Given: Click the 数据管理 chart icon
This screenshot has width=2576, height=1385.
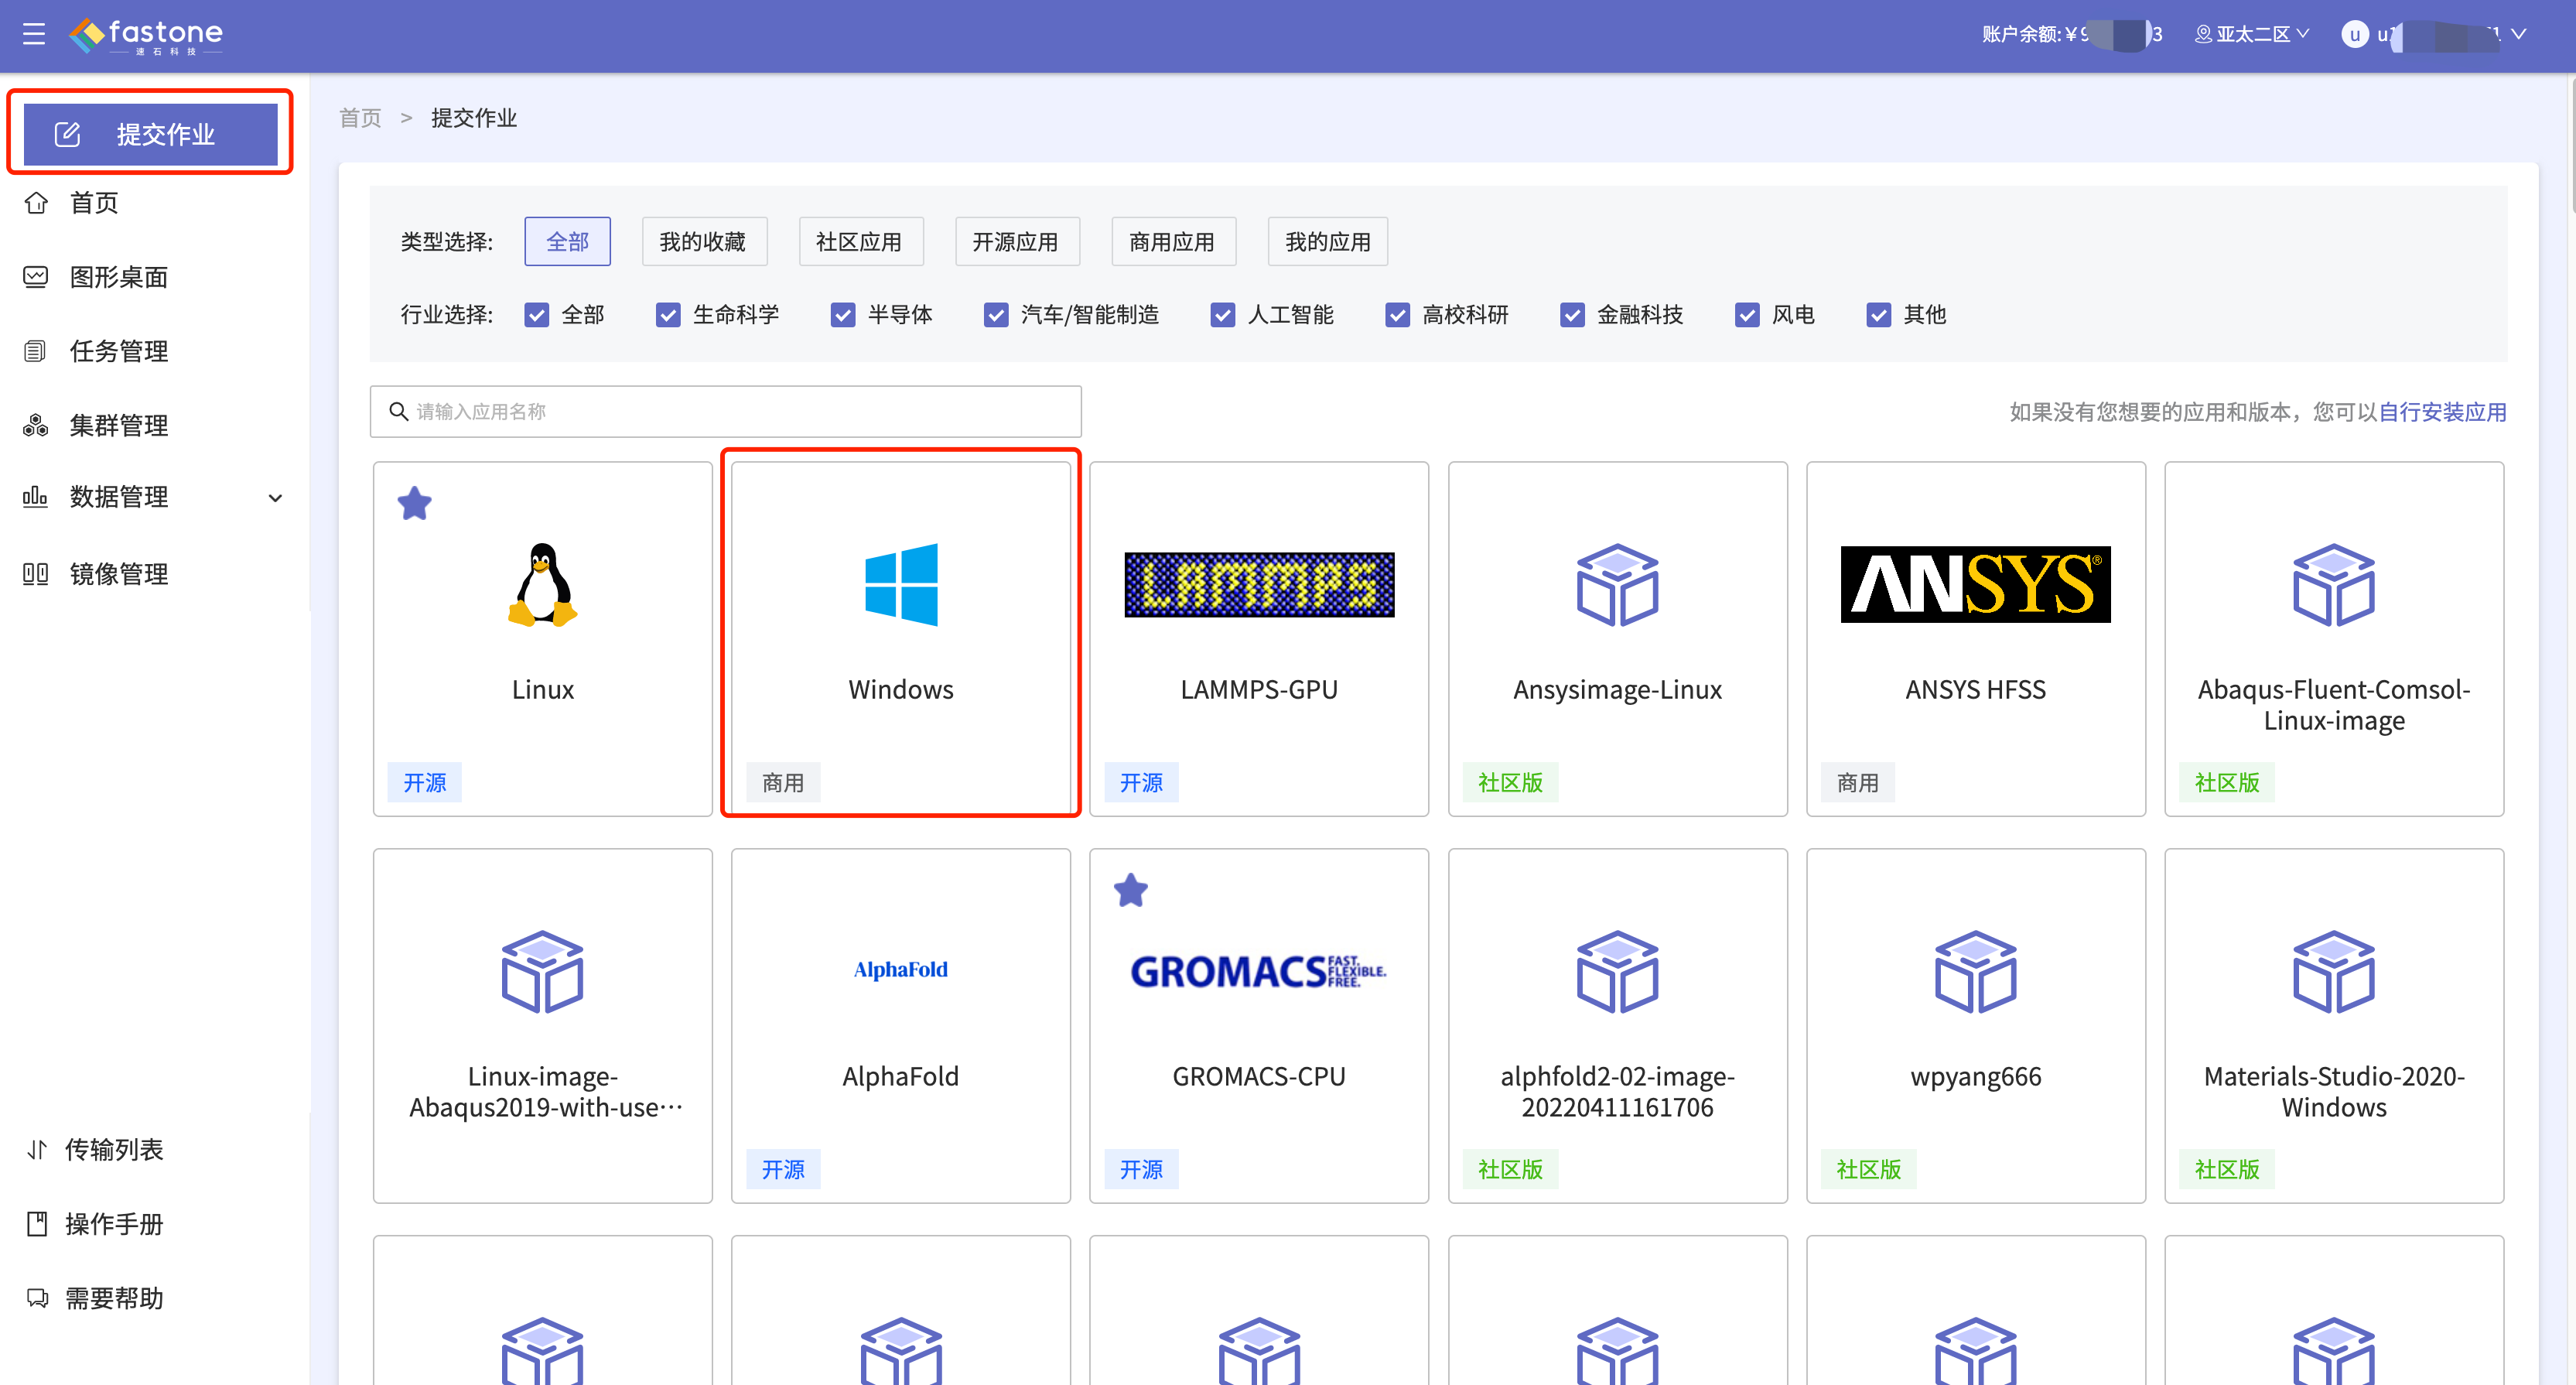Looking at the screenshot, I should 36,497.
